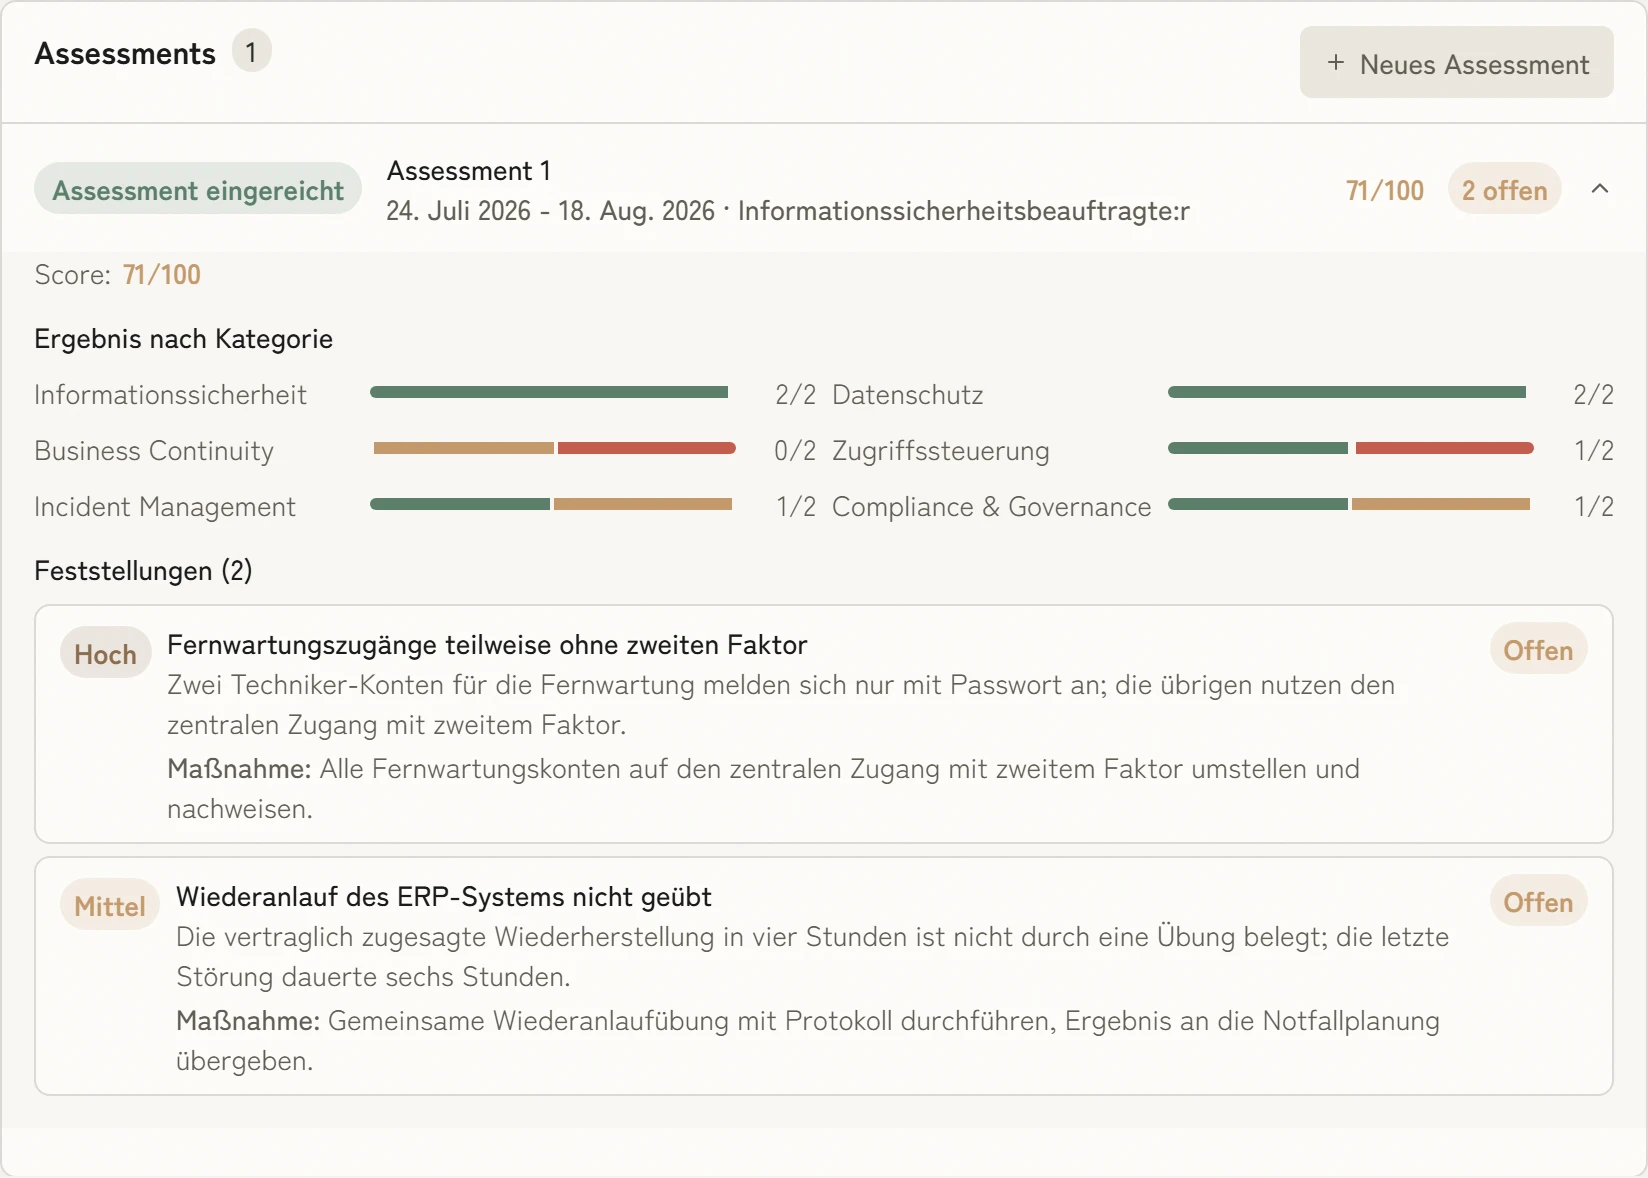Click the 2 offen badge

[x=1504, y=189]
